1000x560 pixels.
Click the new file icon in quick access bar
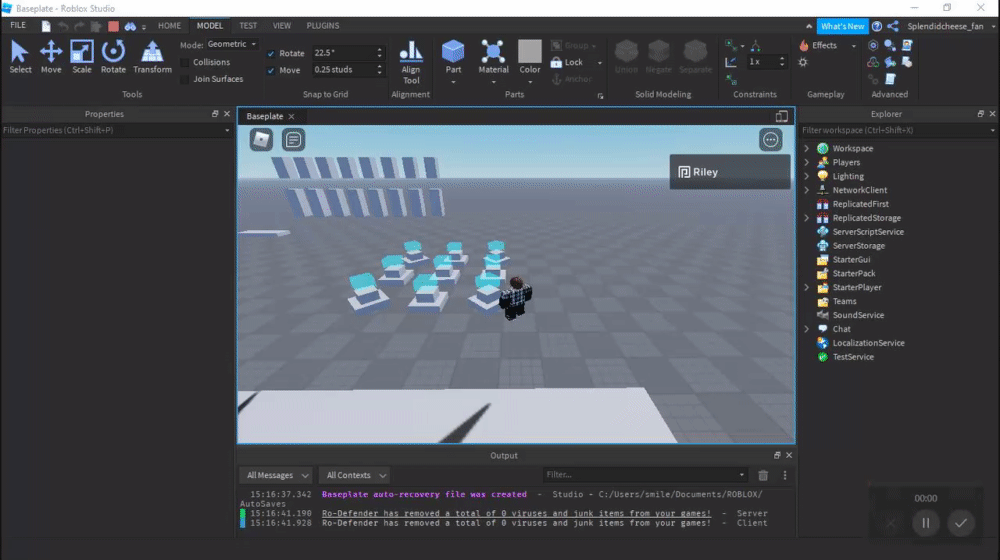point(46,26)
